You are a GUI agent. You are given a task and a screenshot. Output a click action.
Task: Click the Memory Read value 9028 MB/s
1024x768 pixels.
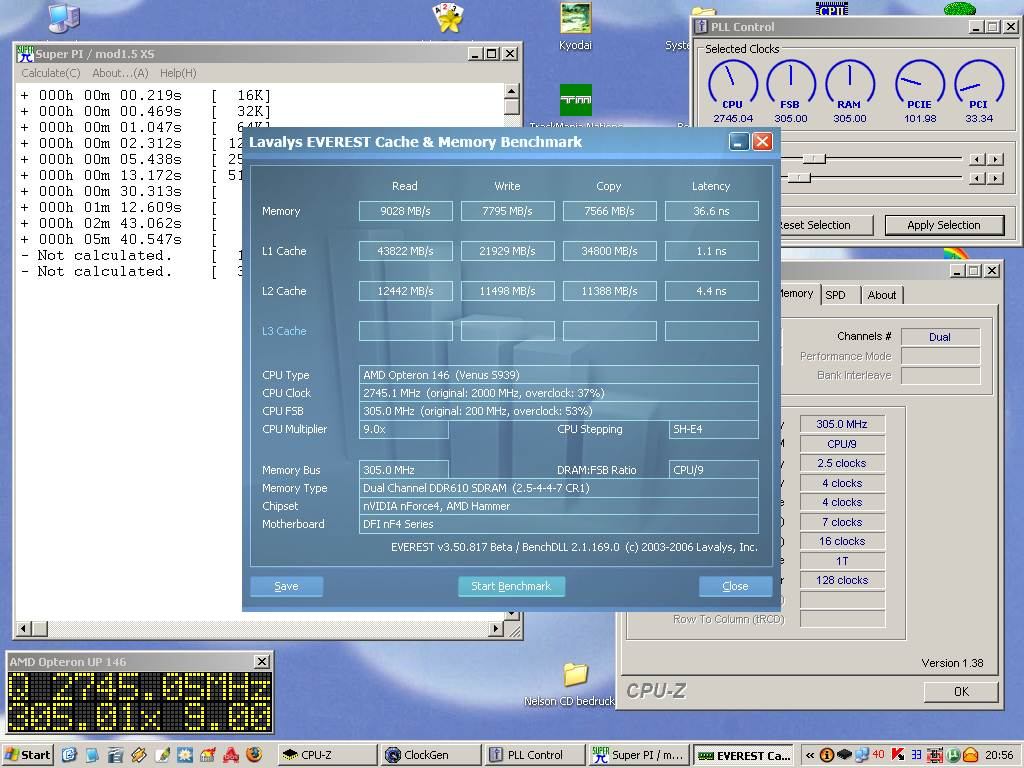coord(406,211)
